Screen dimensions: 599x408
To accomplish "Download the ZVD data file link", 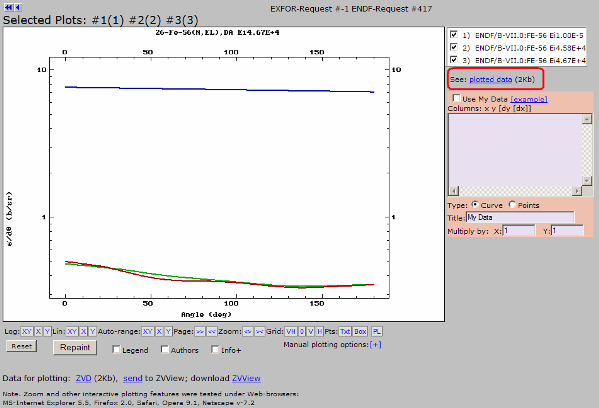I will click(x=83, y=378).
